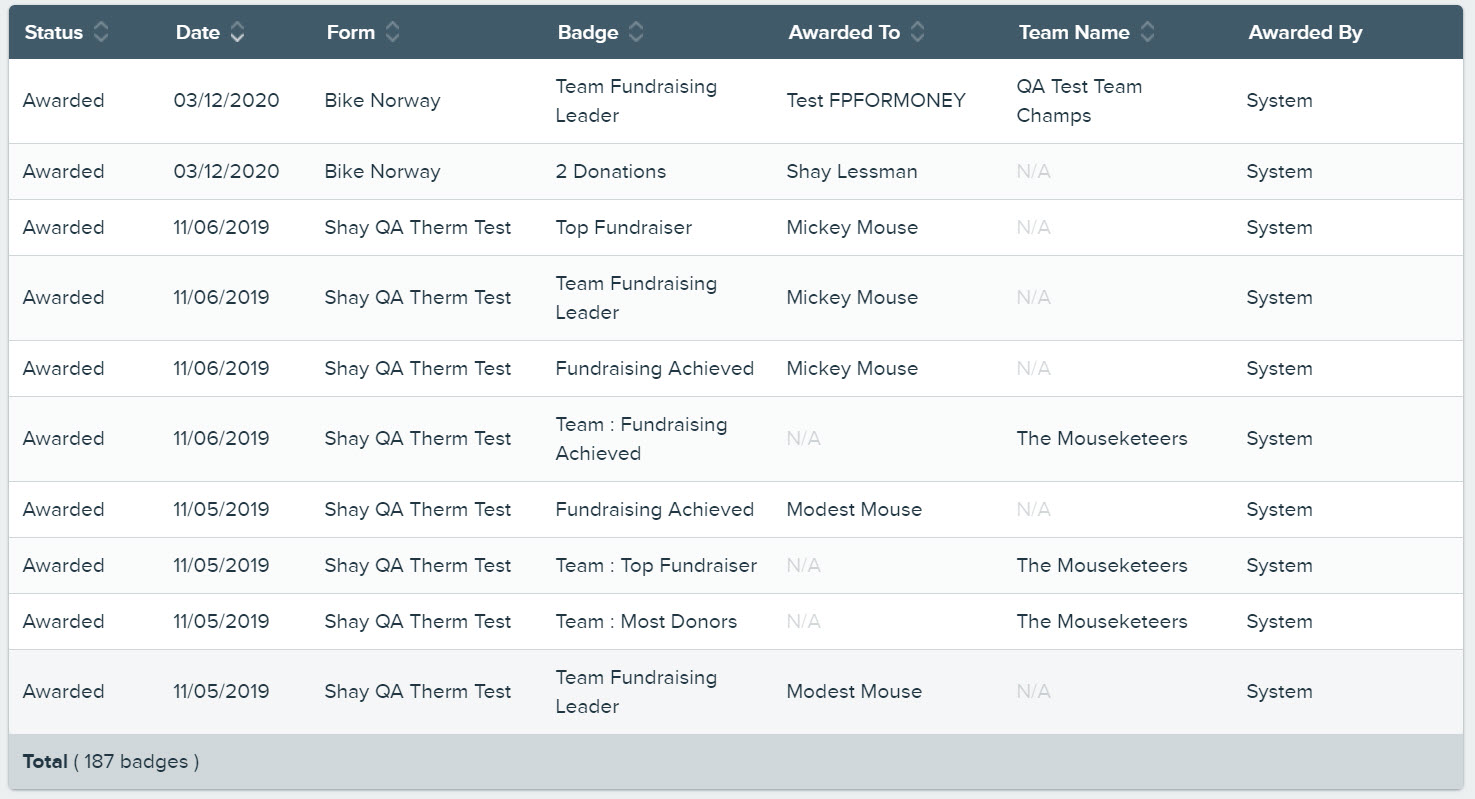Click The Mouseketeers in Most Donors row

(1102, 621)
